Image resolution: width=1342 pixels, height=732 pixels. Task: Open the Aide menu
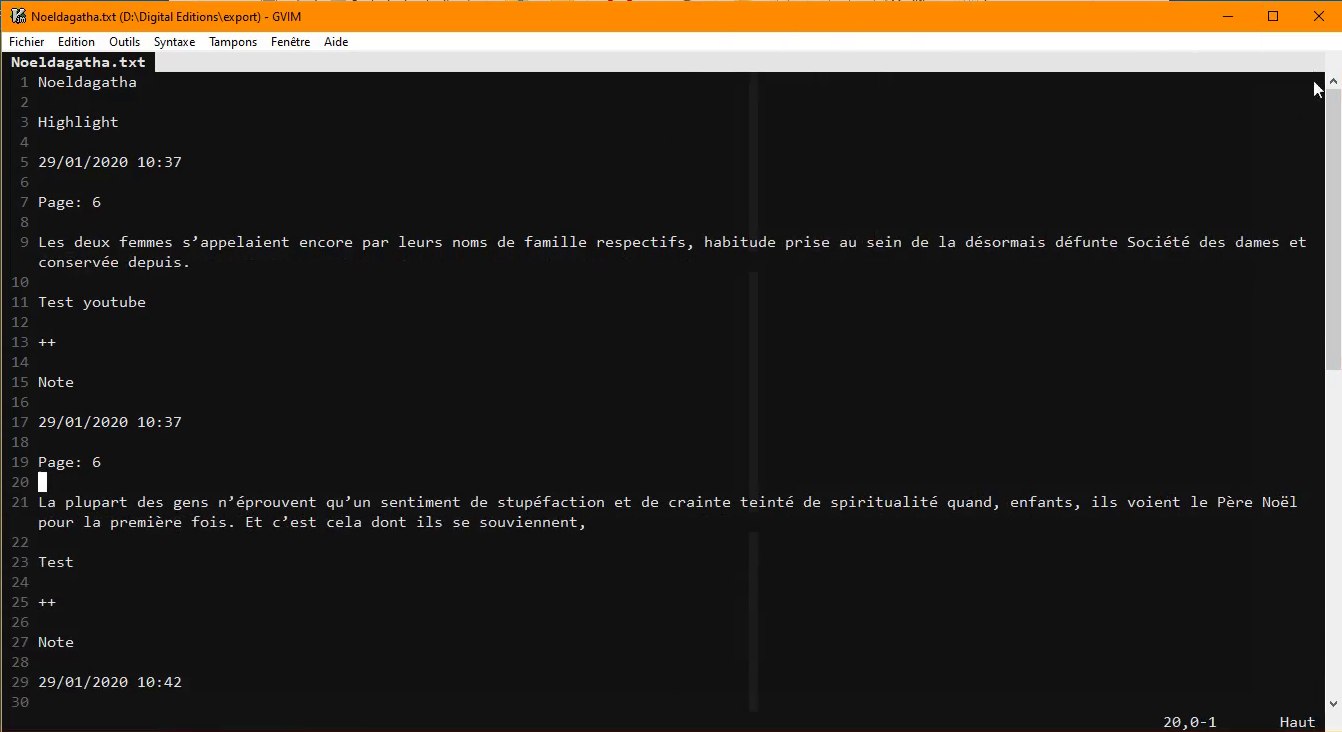pyautogui.click(x=336, y=42)
